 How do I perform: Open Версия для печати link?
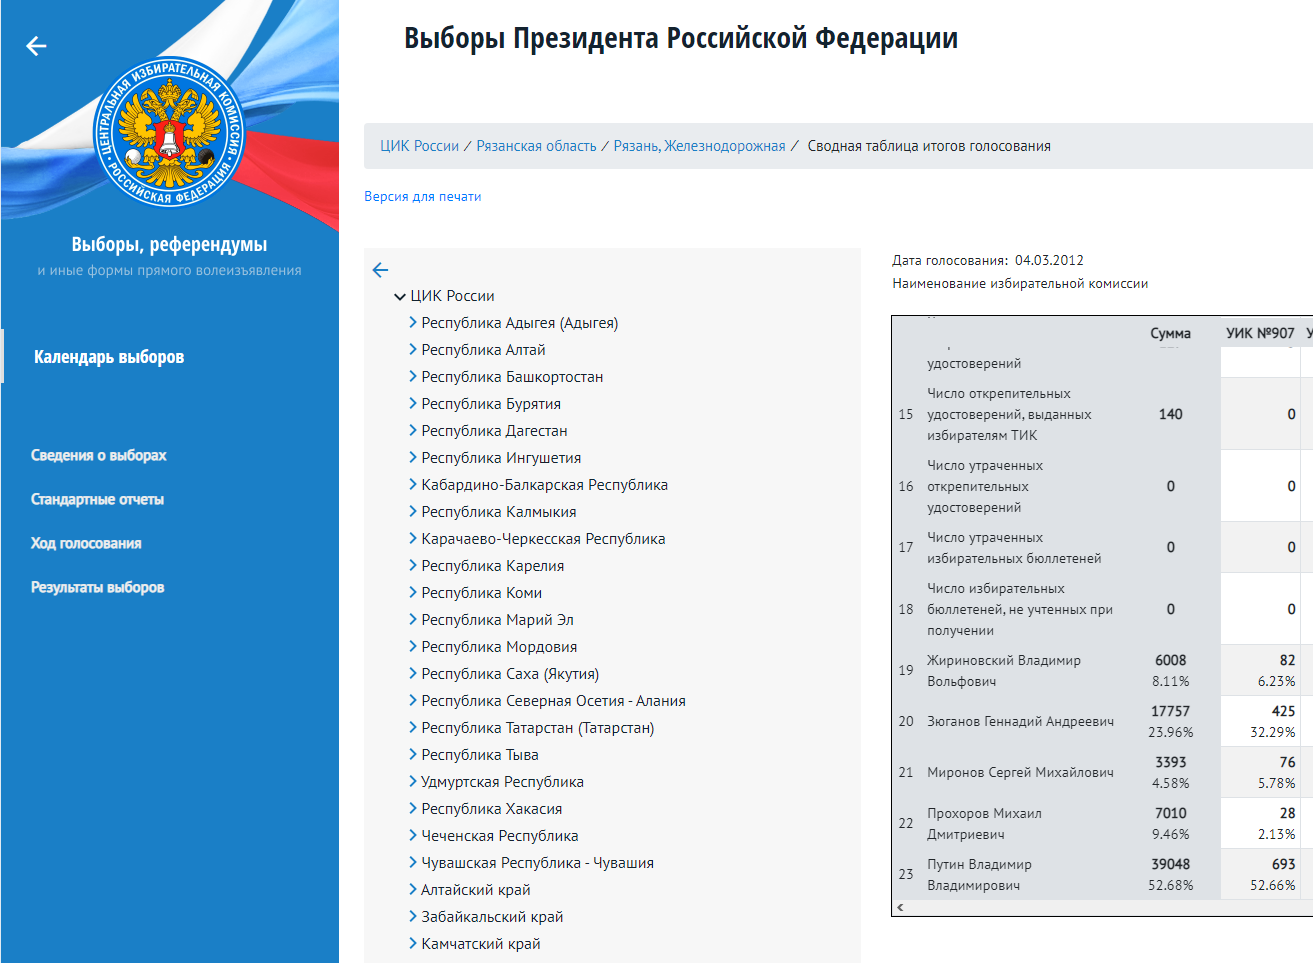click(x=423, y=197)
